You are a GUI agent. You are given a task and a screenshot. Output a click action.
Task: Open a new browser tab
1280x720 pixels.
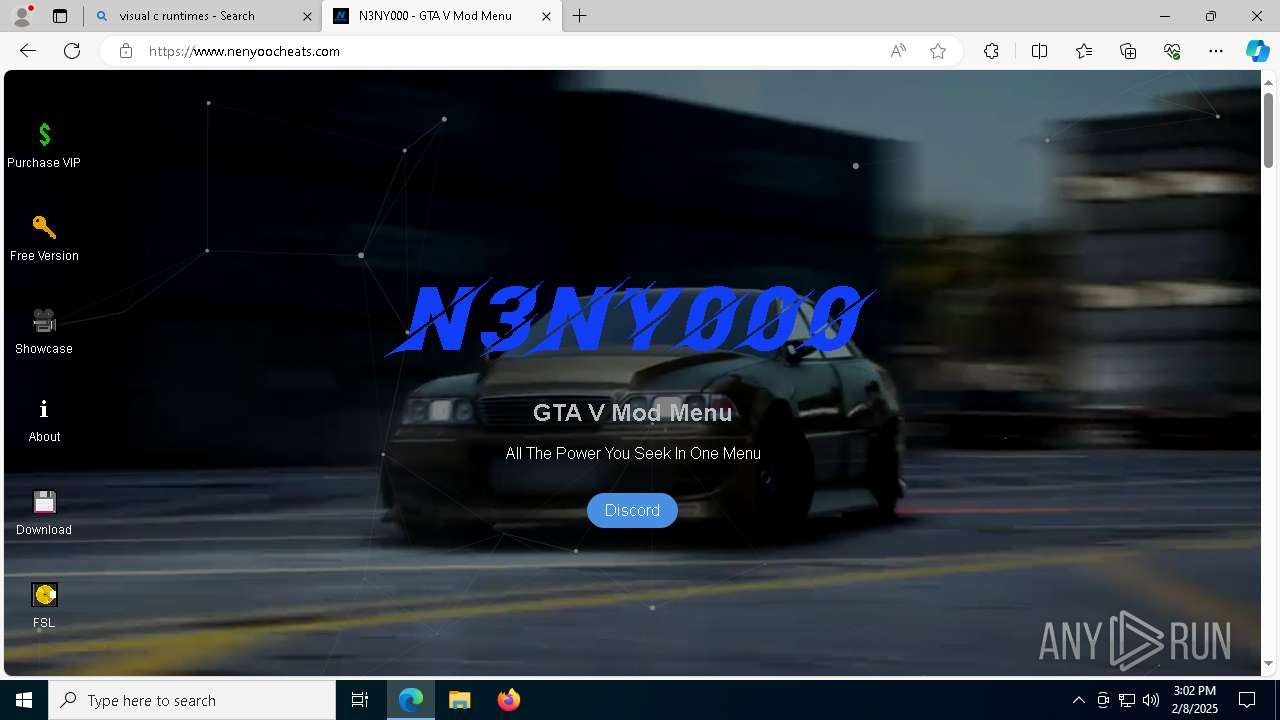579,16
